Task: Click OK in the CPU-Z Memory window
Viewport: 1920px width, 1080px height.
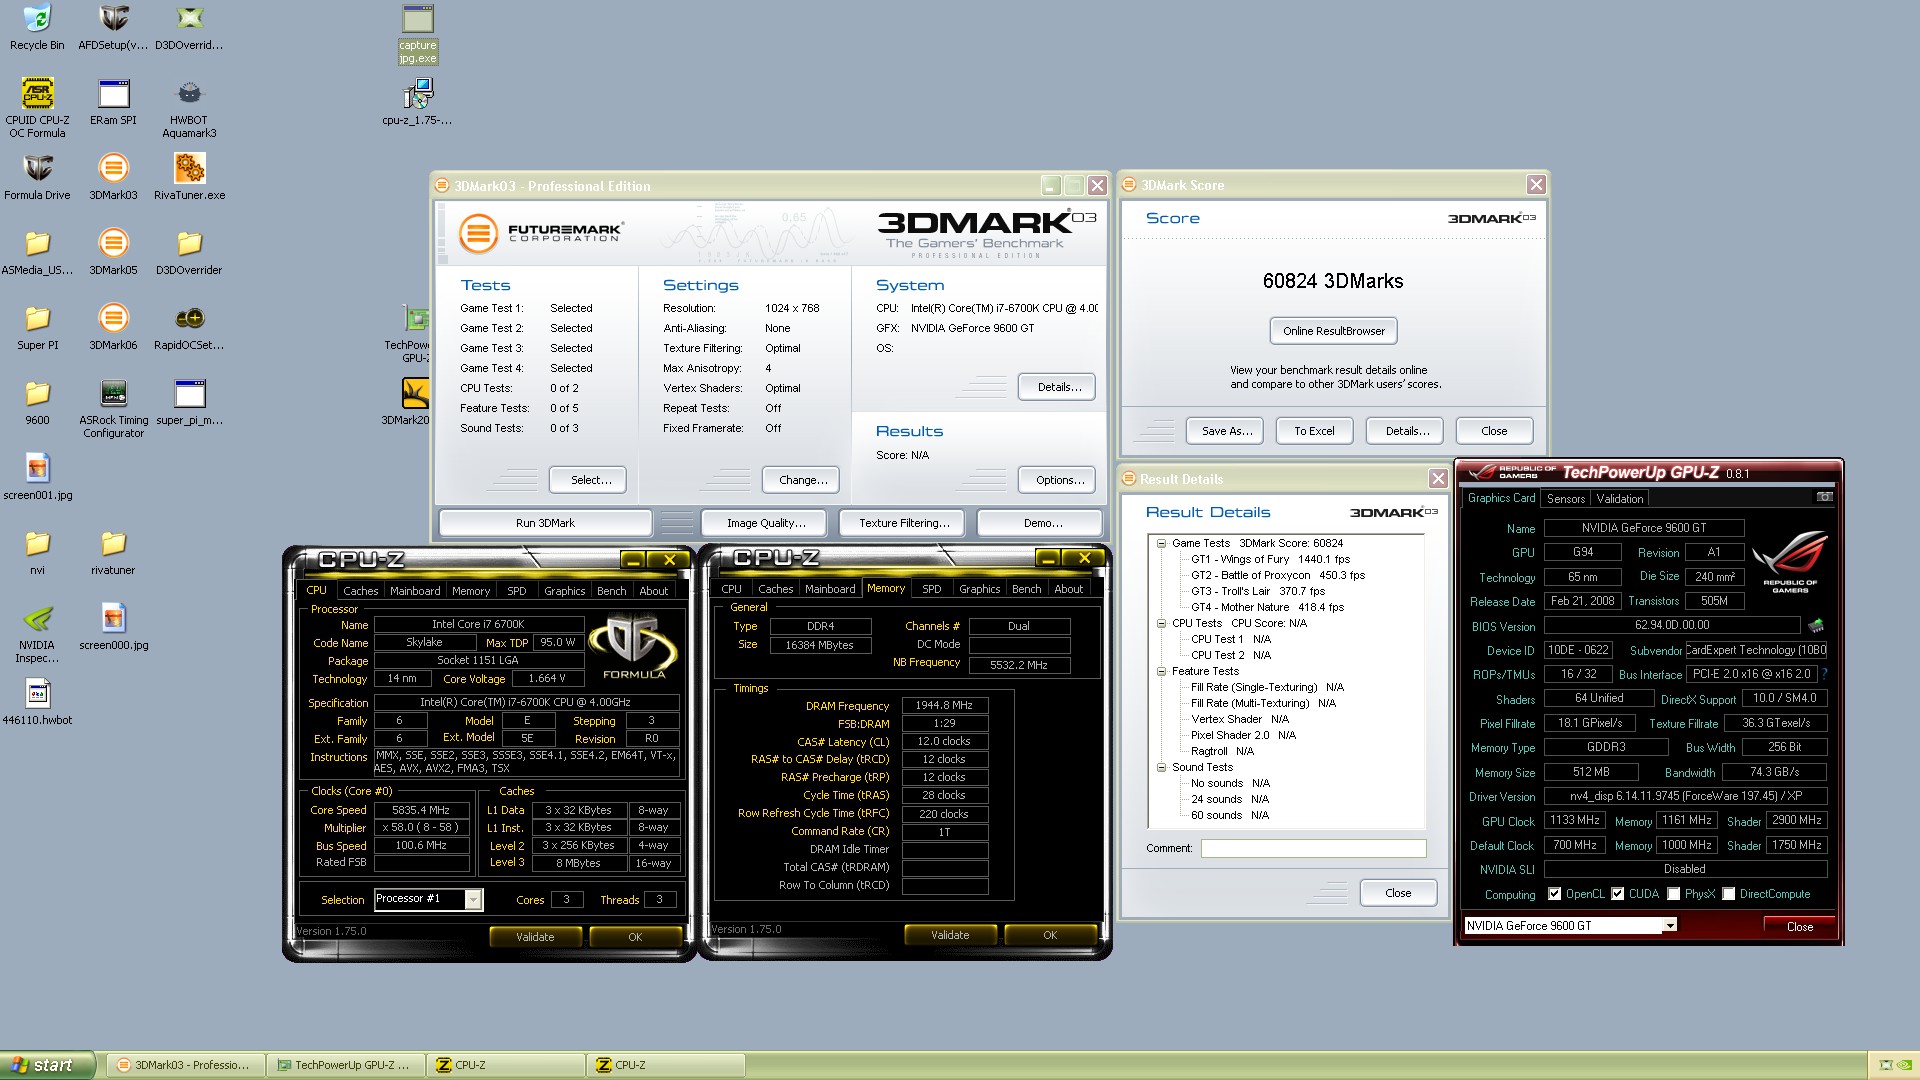Action: pos(1050,935)
